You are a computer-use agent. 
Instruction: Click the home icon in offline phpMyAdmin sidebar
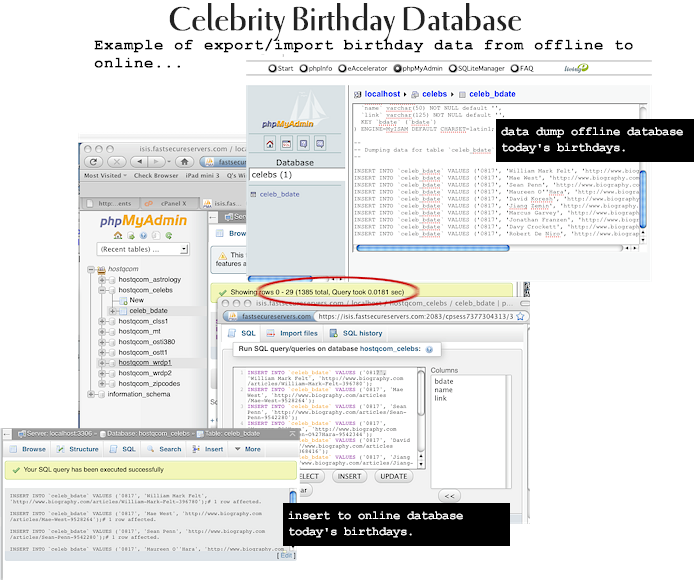tap(270, 144)
